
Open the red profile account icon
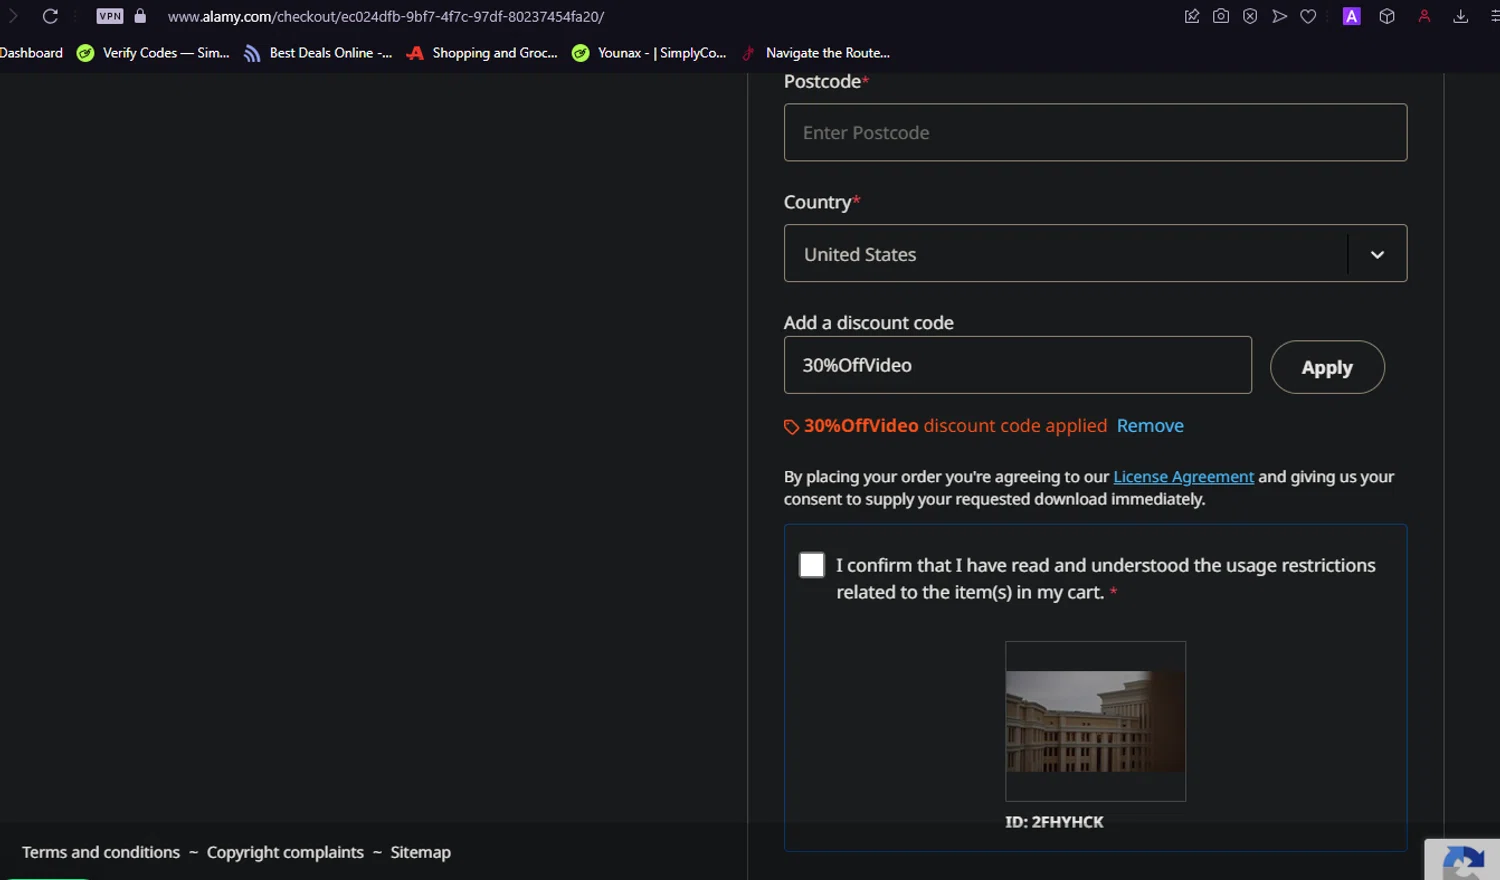[x=1424, y=16]
